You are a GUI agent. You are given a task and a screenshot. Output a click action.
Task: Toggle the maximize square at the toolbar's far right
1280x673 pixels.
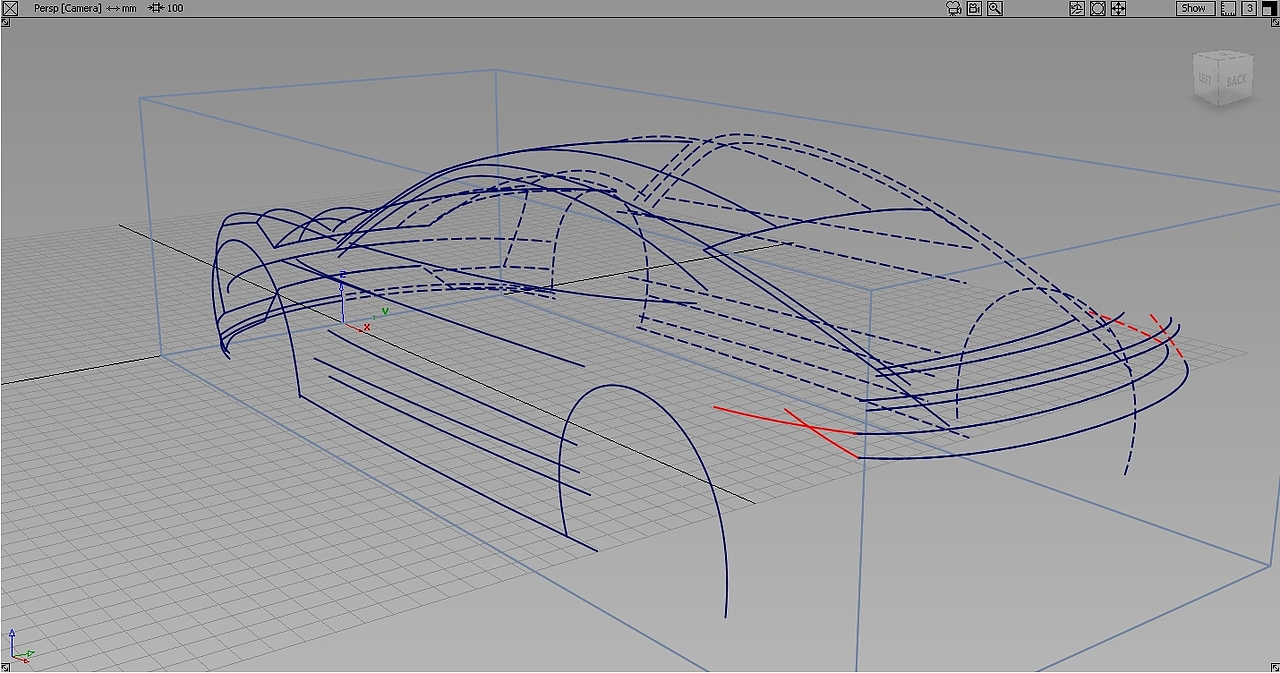click(1271, 8)
